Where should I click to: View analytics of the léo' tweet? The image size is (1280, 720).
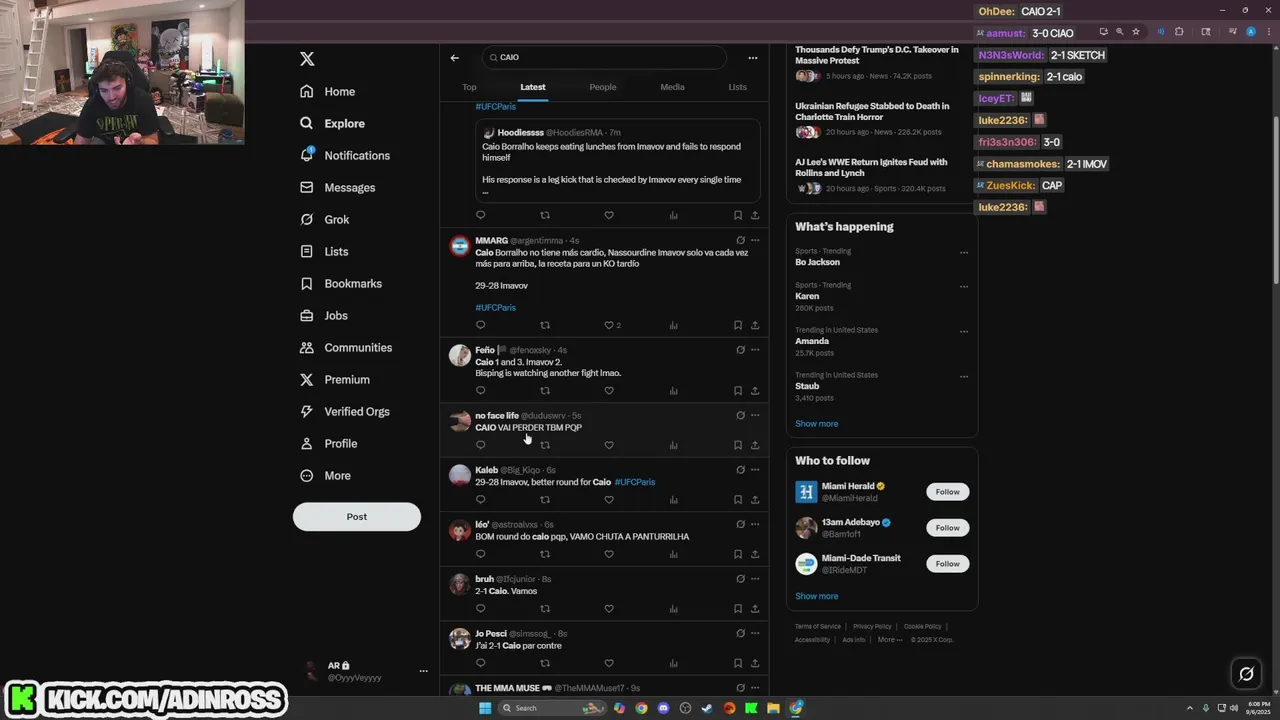point(673,554)
